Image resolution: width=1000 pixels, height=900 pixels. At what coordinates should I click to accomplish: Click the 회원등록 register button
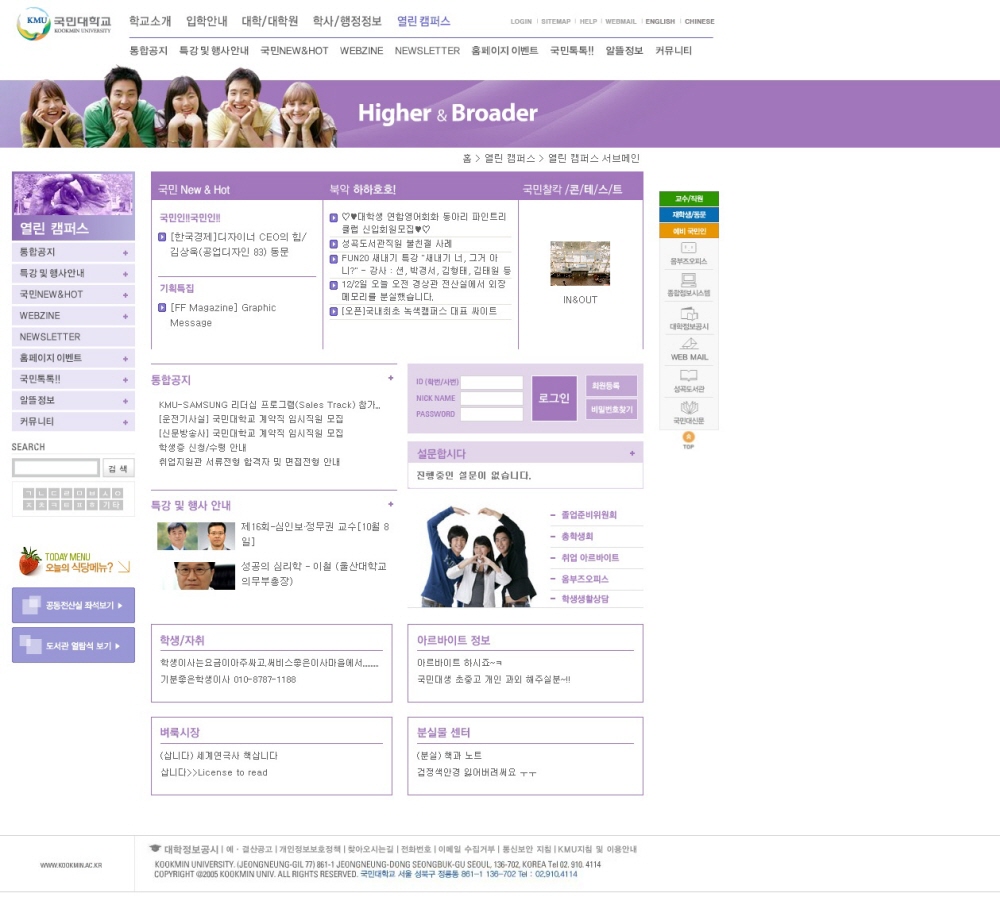coord(611,386)
